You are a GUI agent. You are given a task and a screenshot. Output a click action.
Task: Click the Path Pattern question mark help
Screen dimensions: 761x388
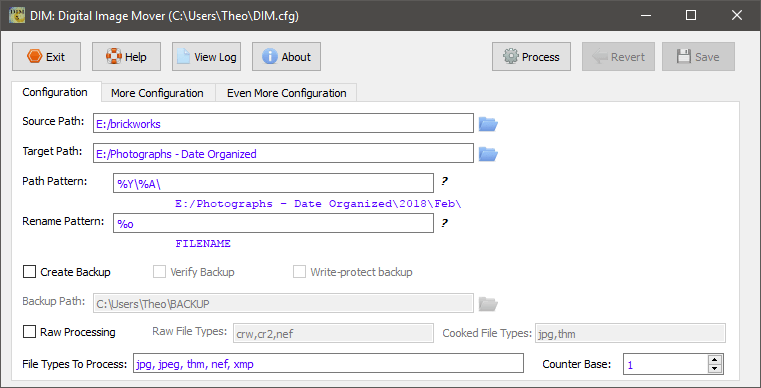pyautogui.click(x=444, y=181)
